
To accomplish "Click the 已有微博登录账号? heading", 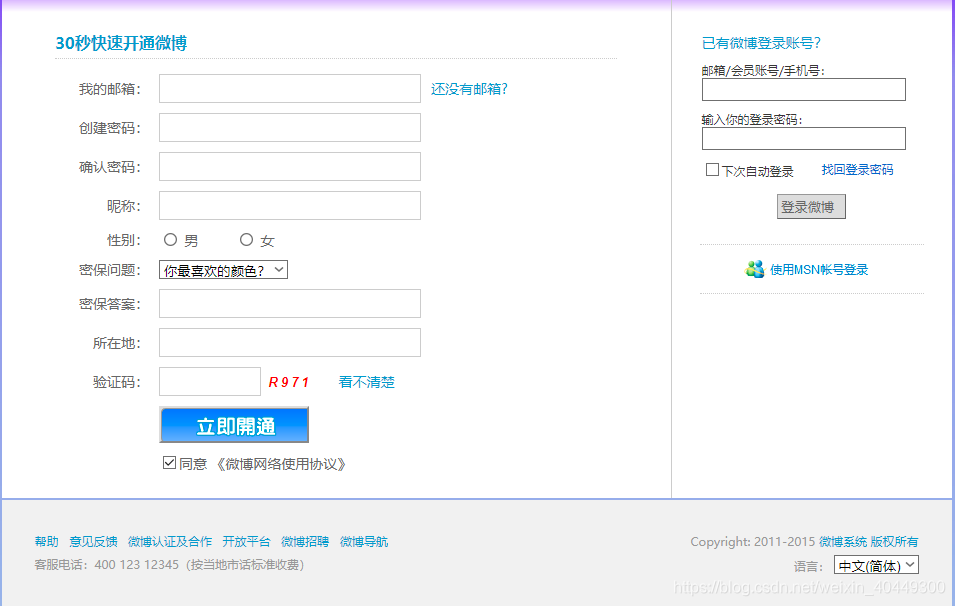I will [761, 43].
